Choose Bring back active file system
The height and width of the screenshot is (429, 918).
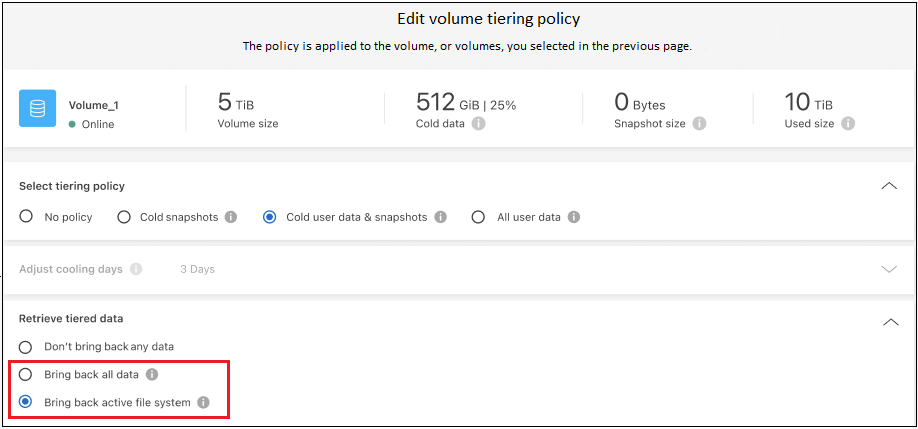[27, 402]
